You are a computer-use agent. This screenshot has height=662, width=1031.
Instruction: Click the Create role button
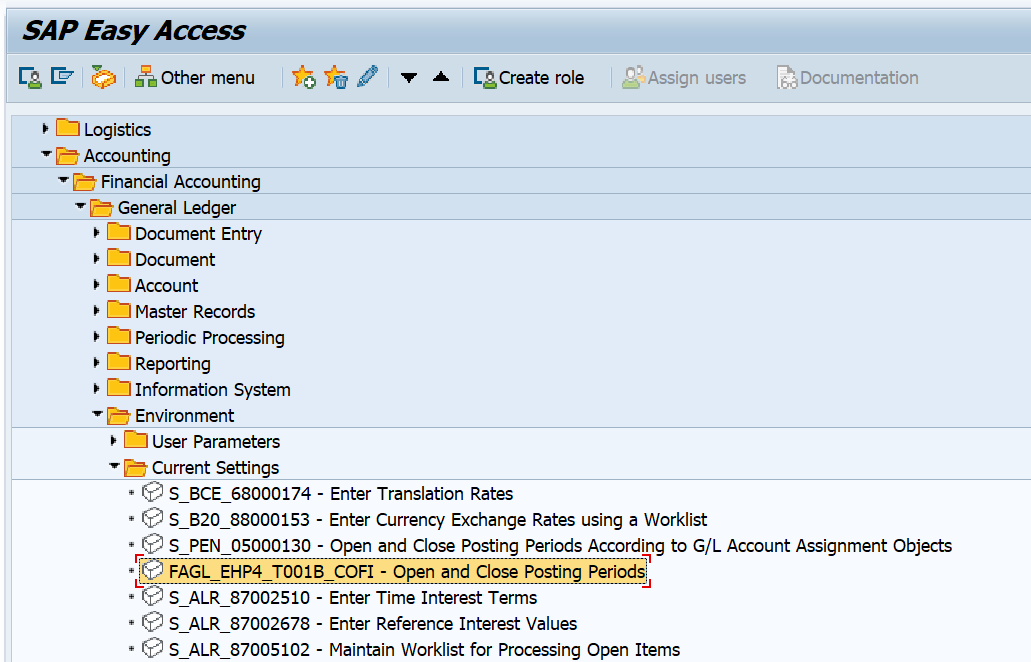(529, 78)
